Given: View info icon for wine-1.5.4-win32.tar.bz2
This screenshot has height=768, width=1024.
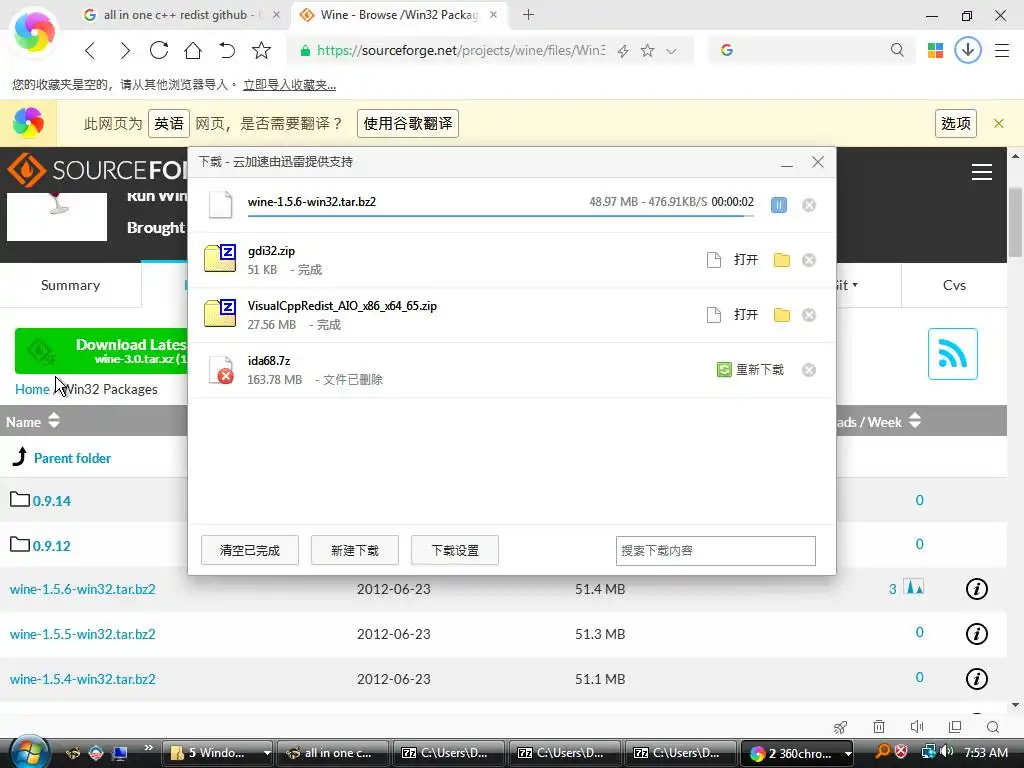Looking at the screenshot, I should coord(976,679).
